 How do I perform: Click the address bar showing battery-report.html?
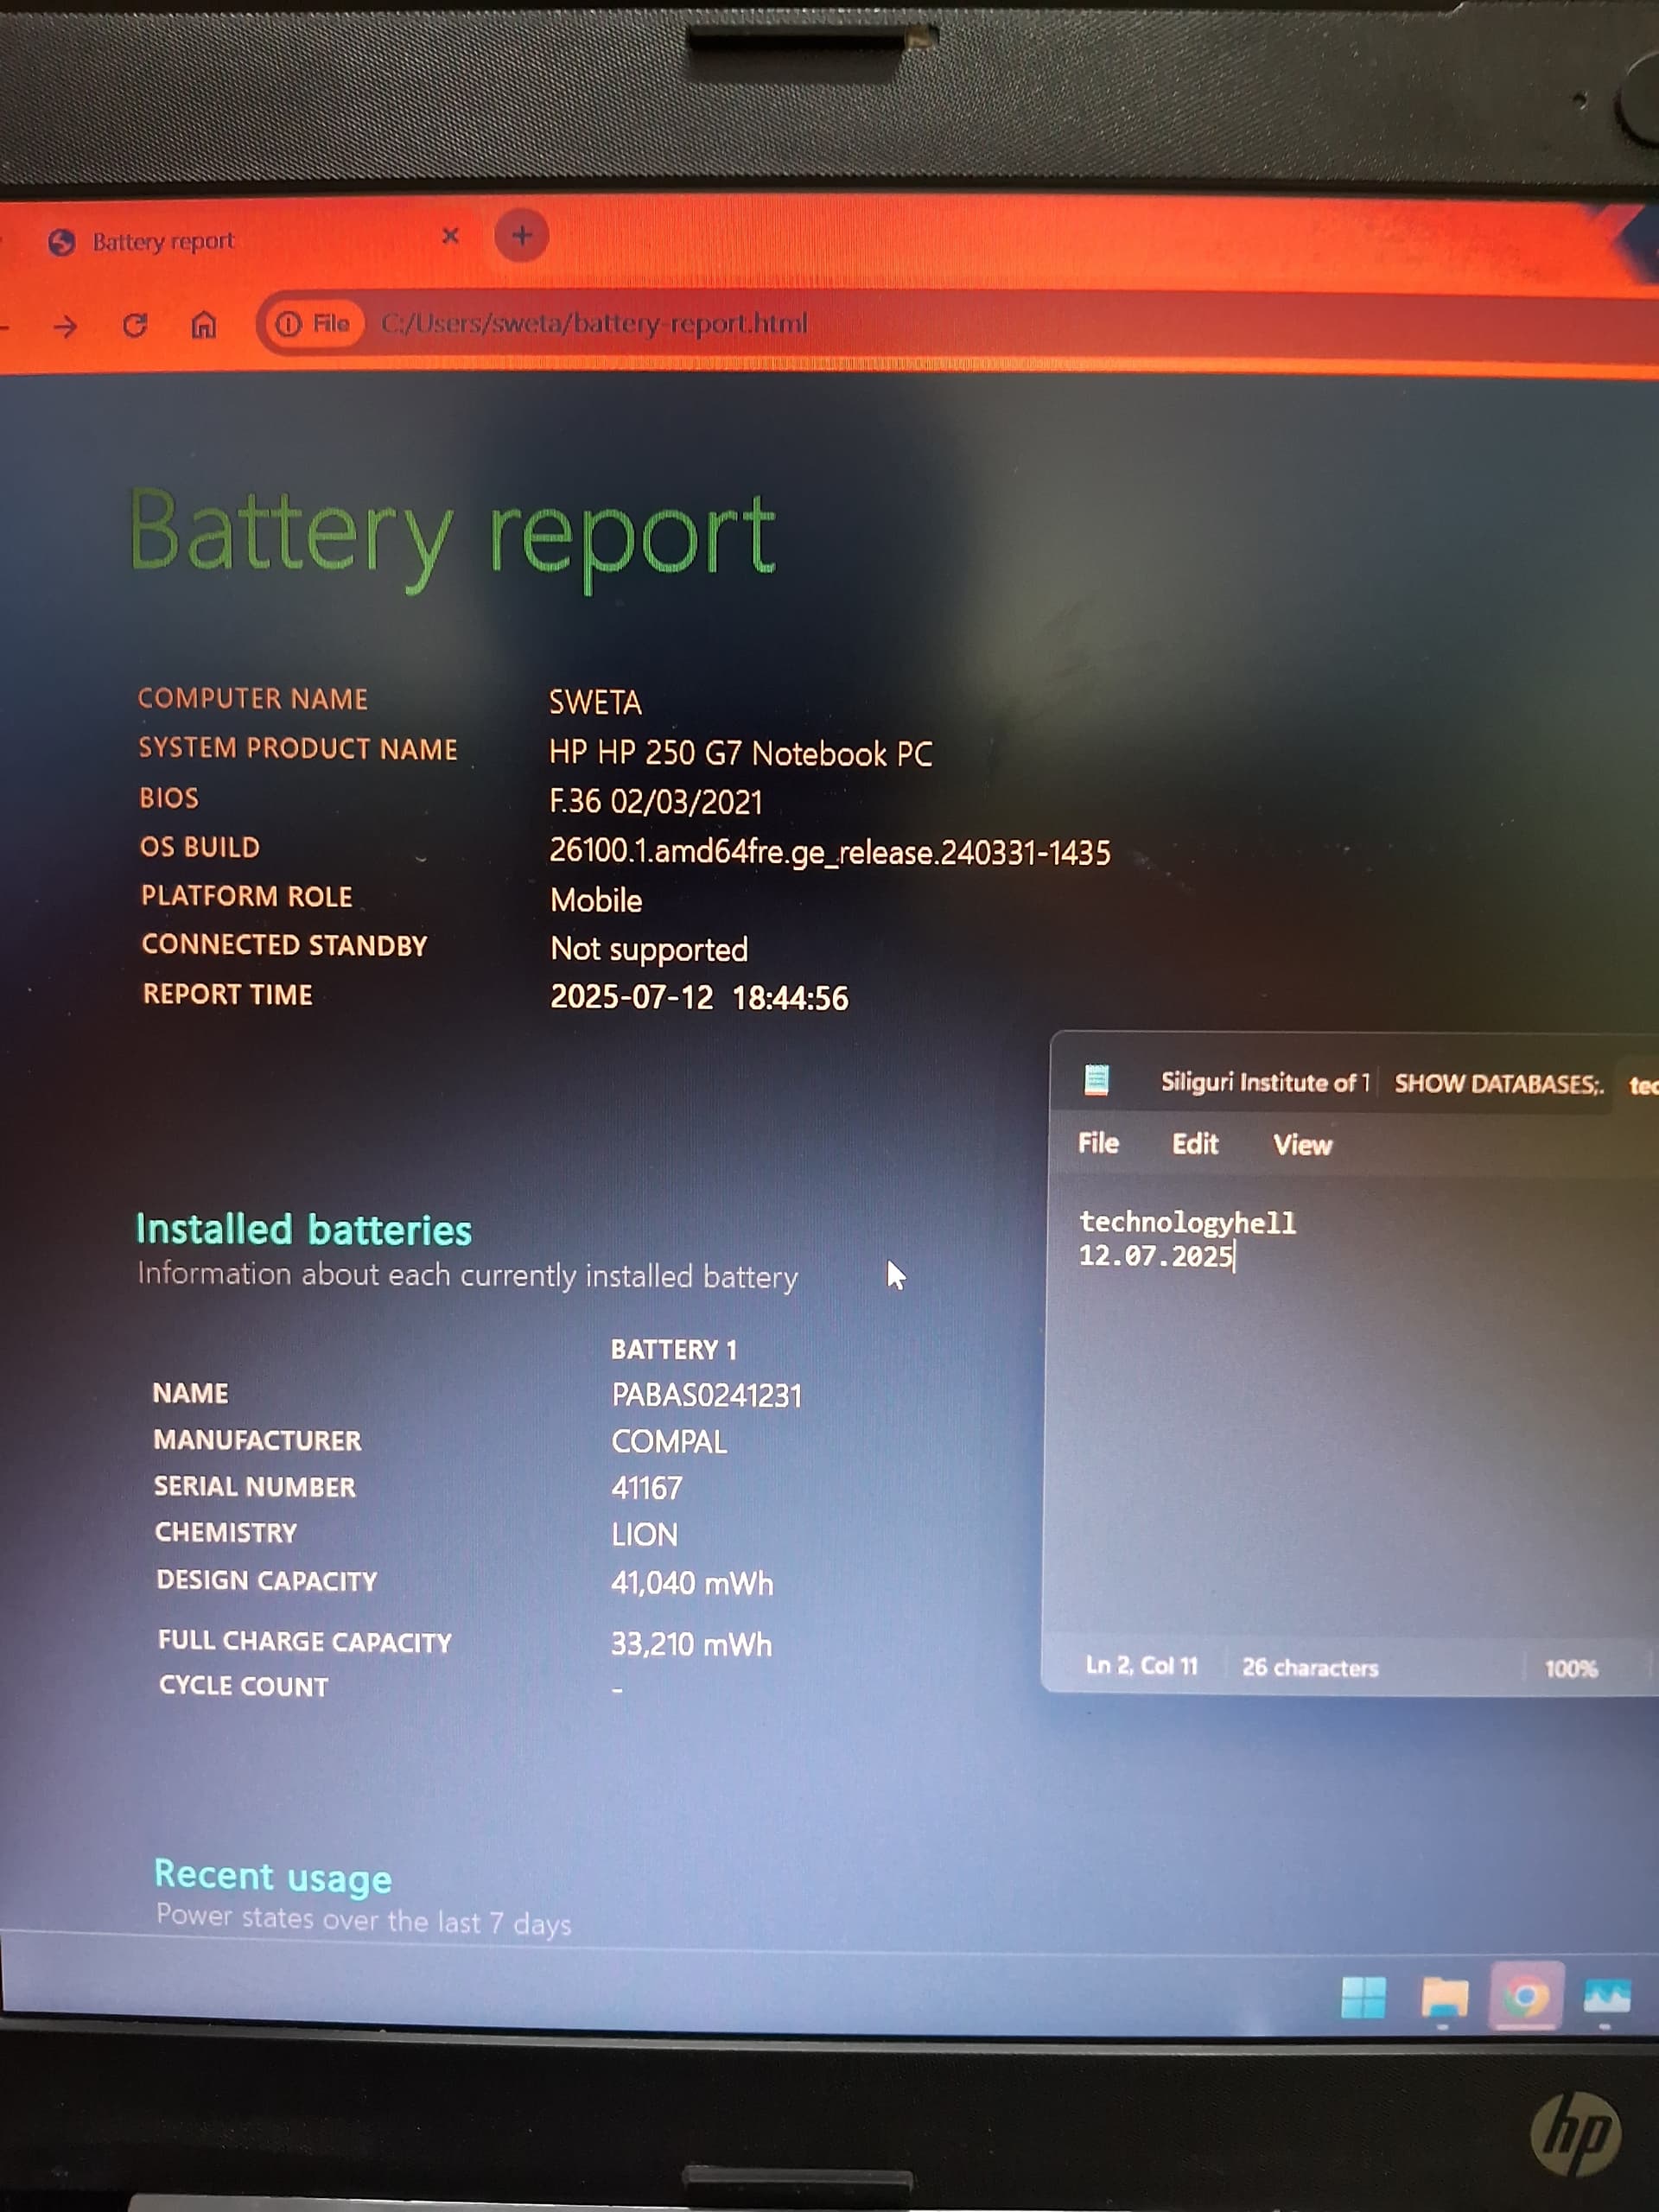[594, 323]
